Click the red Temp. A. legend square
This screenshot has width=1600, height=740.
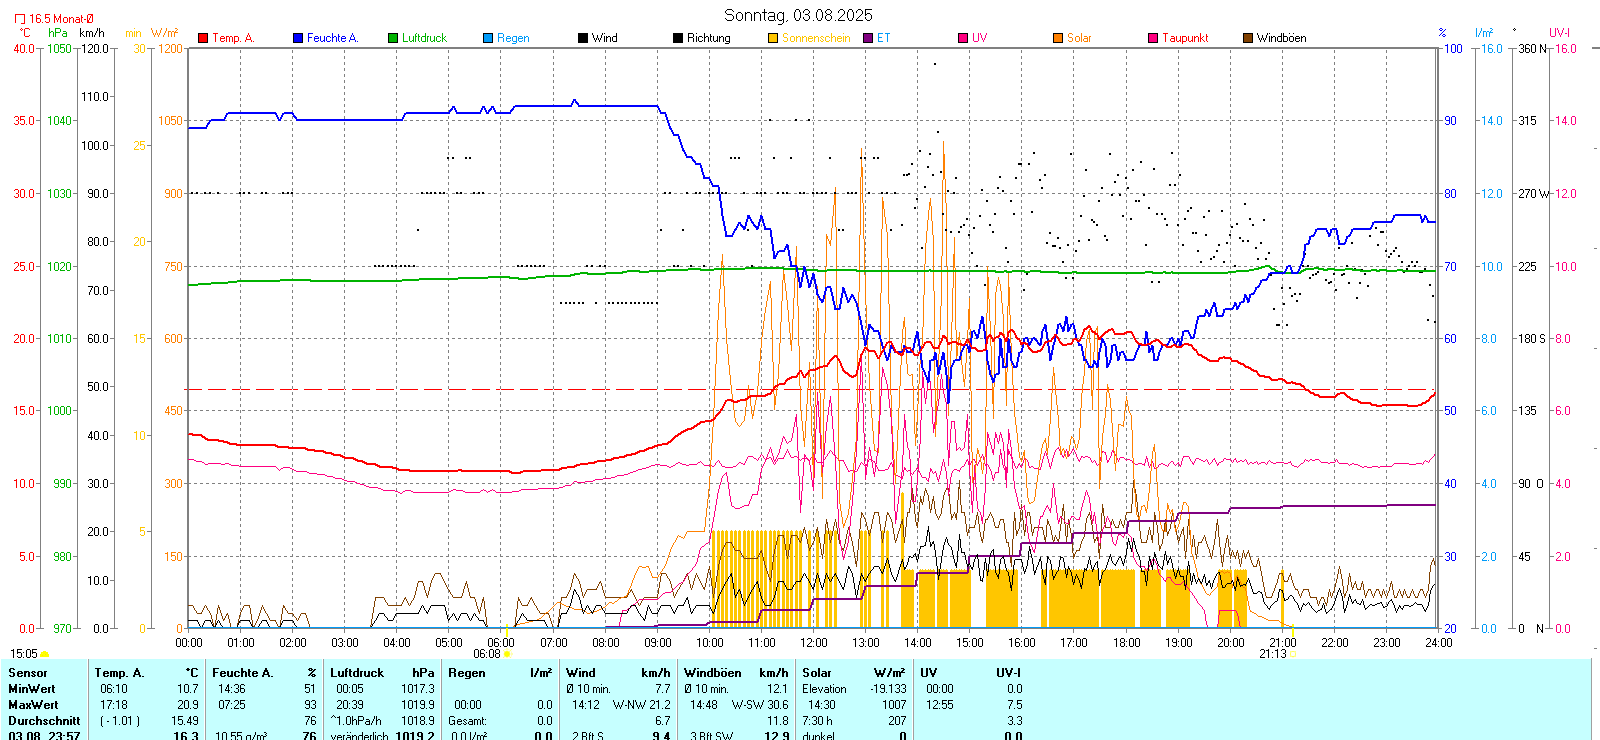203,38
